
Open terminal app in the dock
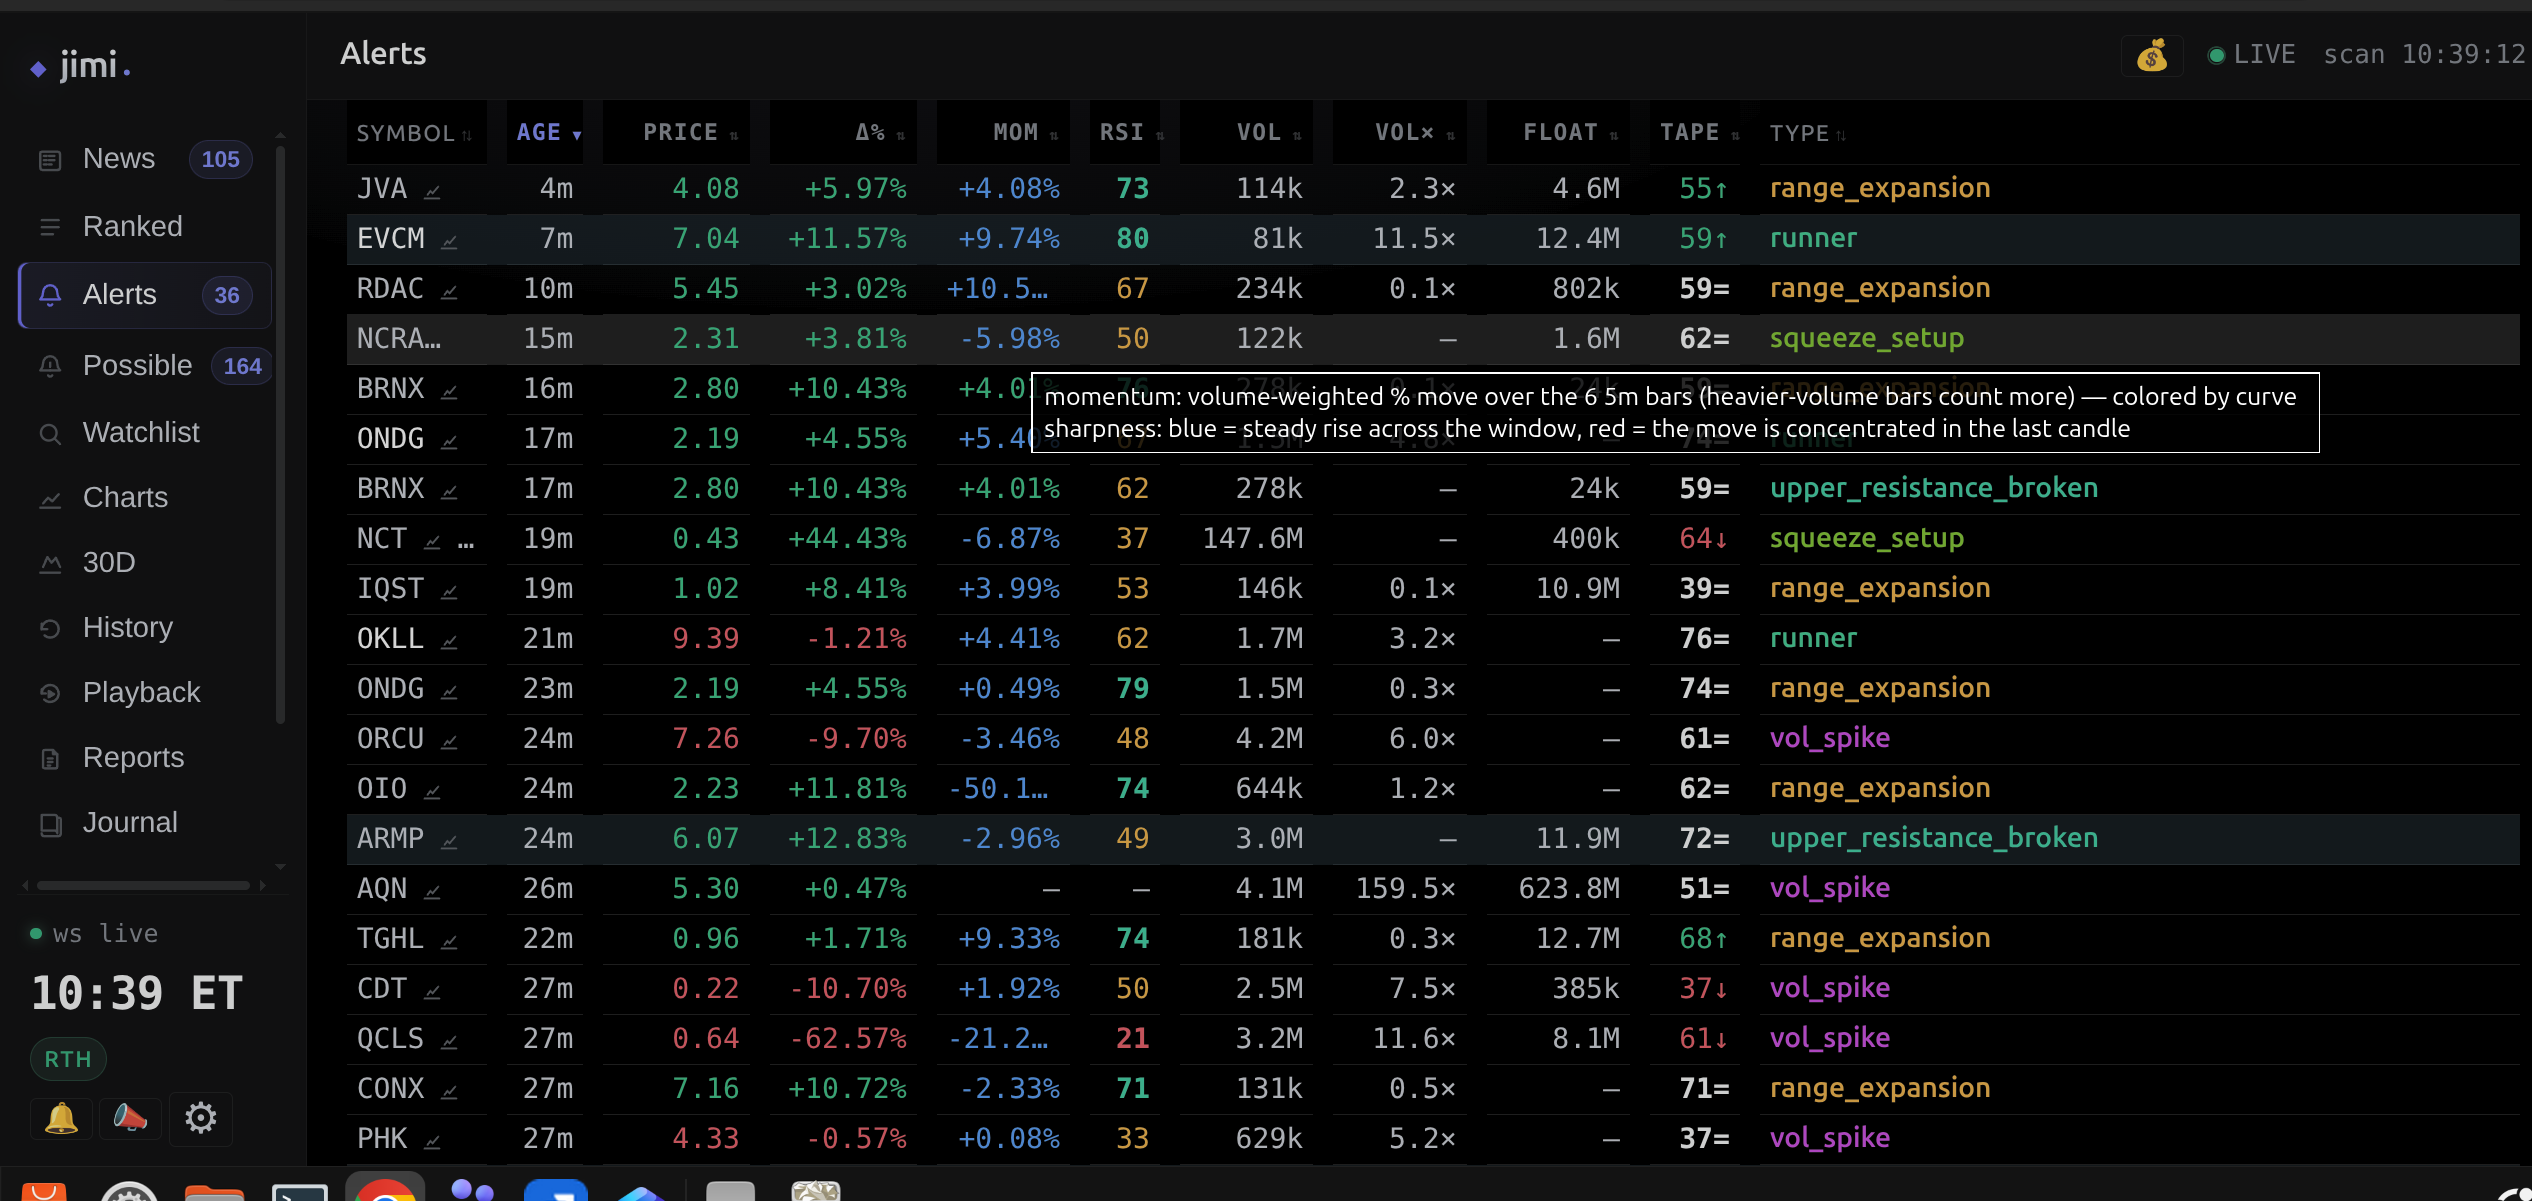[300, 1190]
